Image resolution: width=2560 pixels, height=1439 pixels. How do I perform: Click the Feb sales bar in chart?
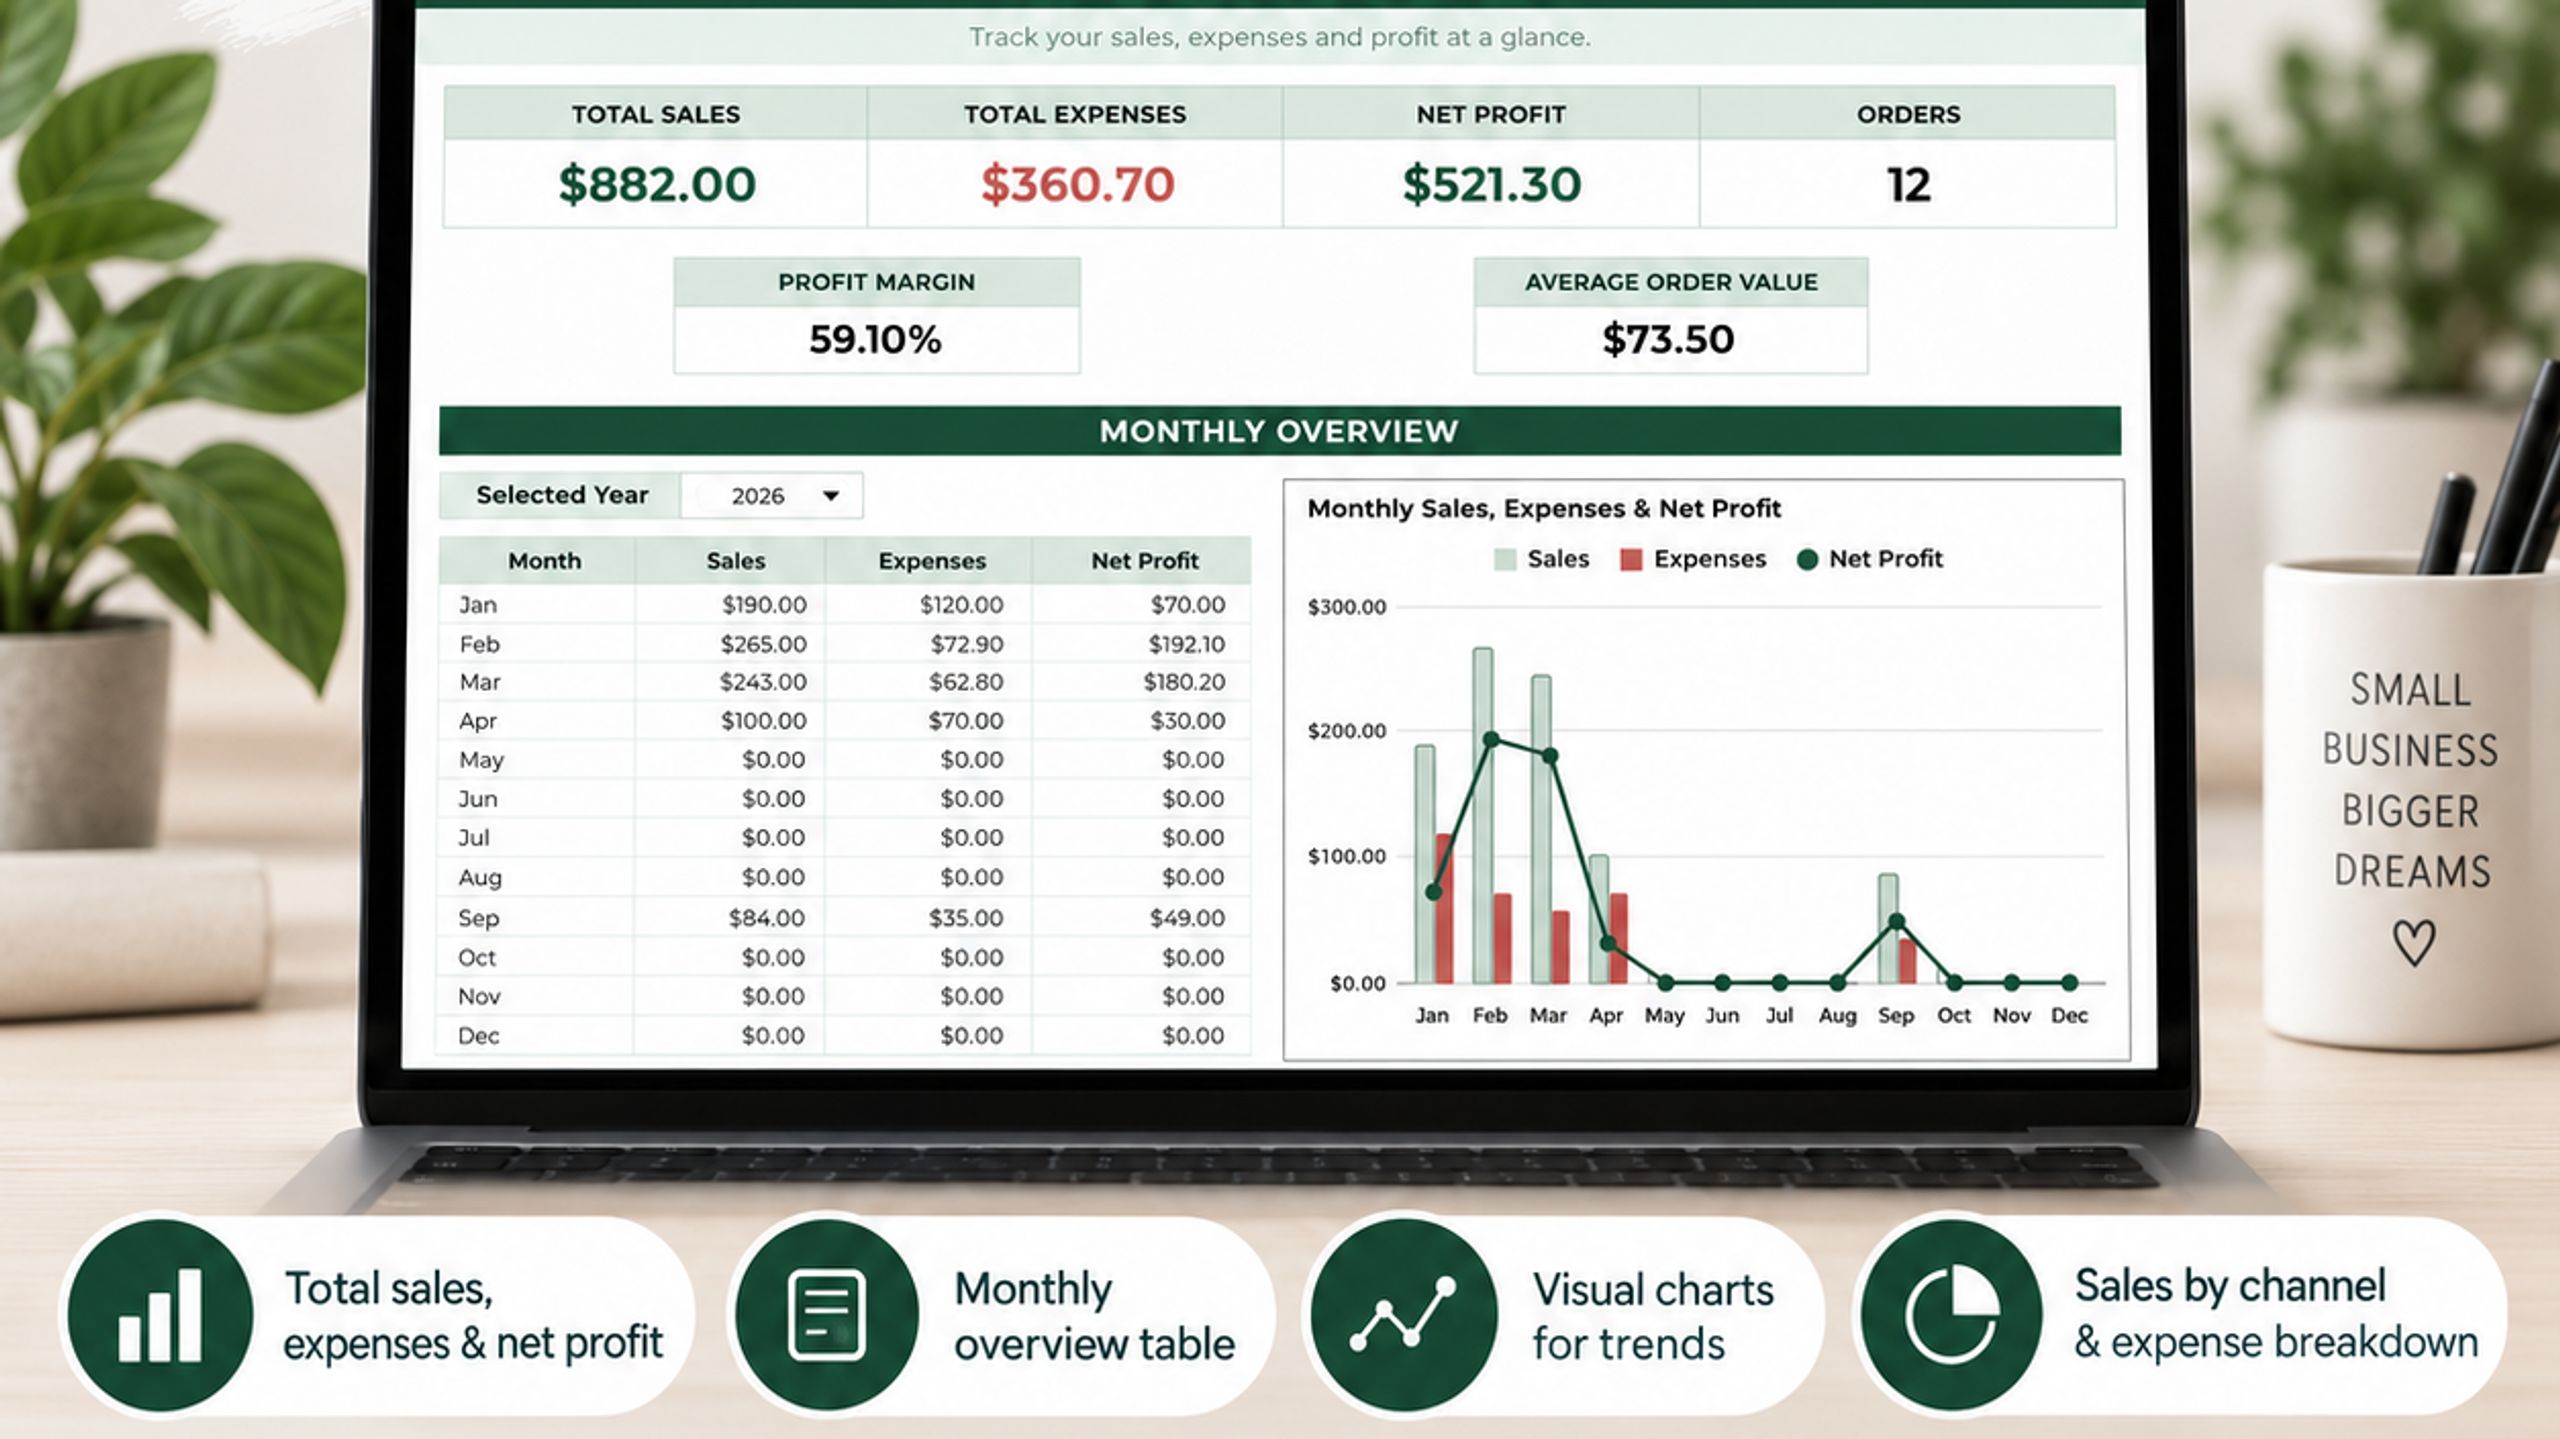tap(1482, 815)
